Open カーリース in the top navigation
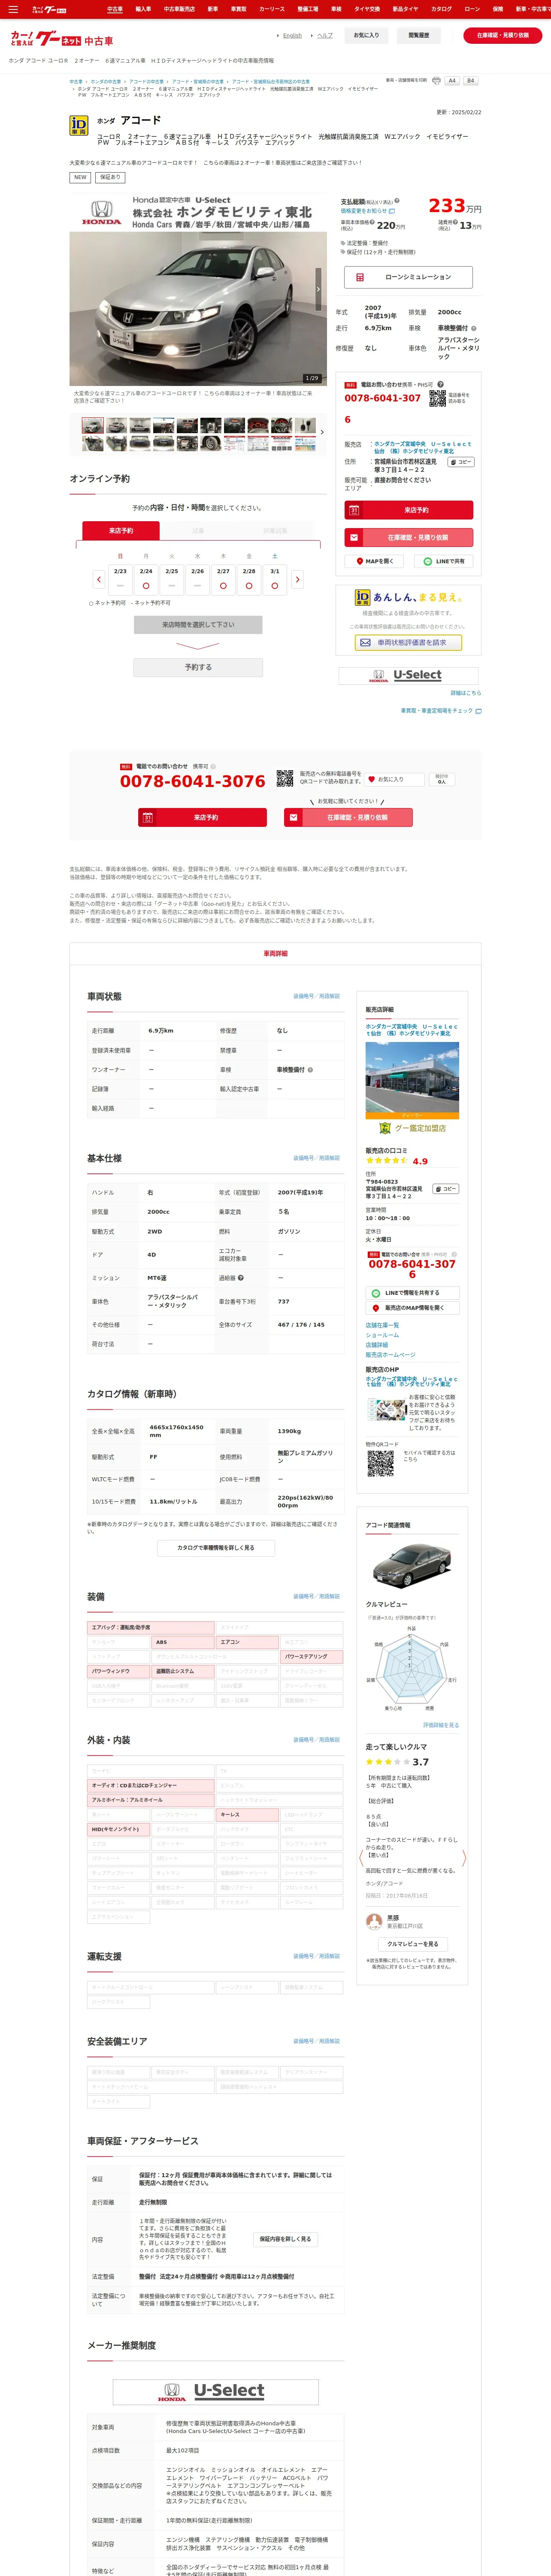The width and height of the screenshot is (551, 2576). (272, 9)
